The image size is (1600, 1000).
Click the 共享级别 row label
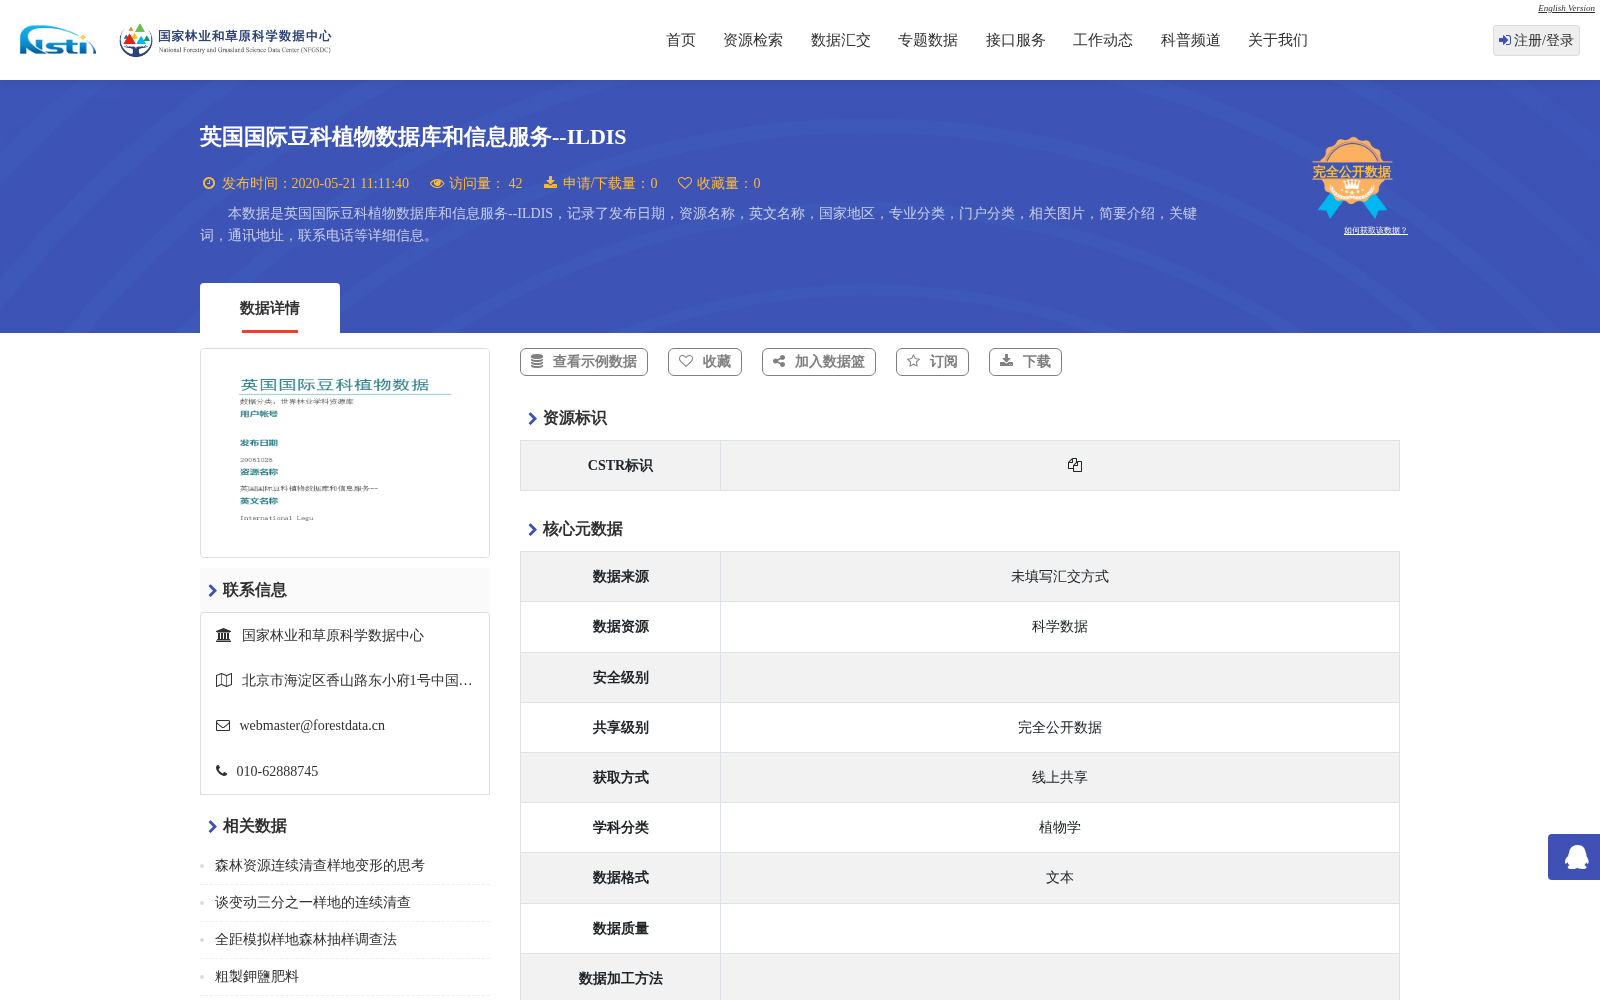pyautogui.click(x=620, y=728)
